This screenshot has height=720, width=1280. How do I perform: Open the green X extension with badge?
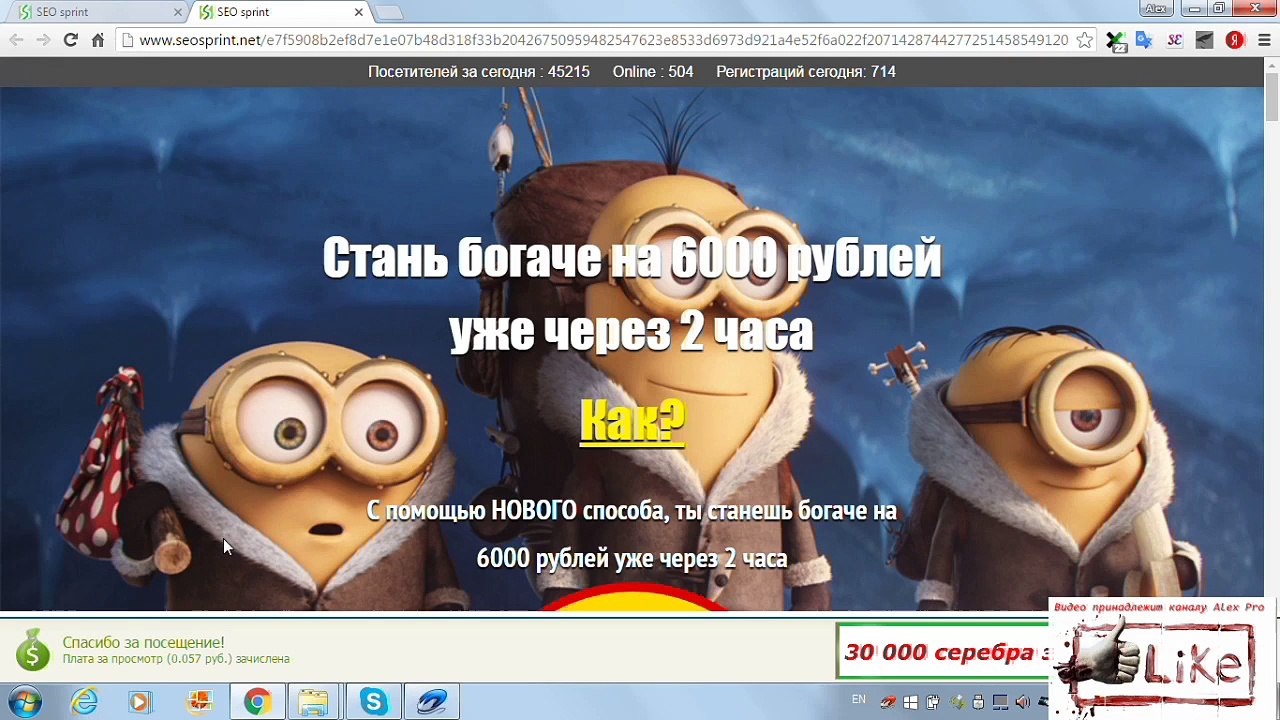1115,41
